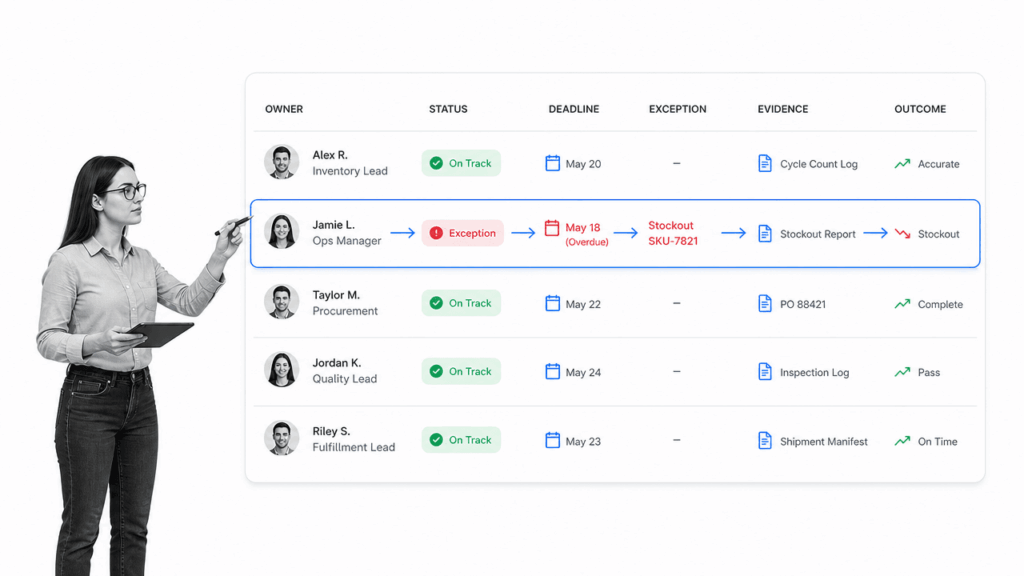Click the Procurement role label
Screen dimensions: 1024x576
pyautogui.click(x=345, y=311)
